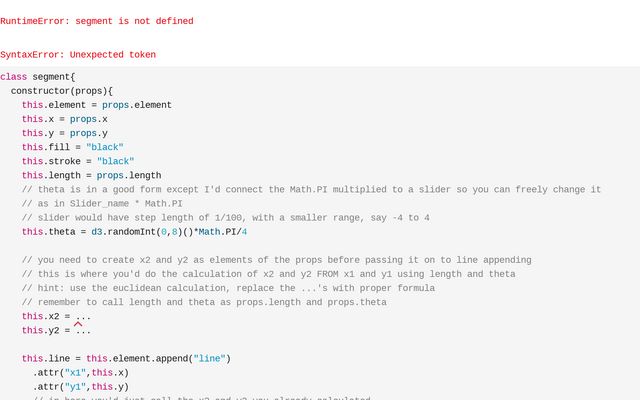Screen dimensions: 640x400
Task: Click the SyntaxError Unexpected token message
Action: point(78,55)
